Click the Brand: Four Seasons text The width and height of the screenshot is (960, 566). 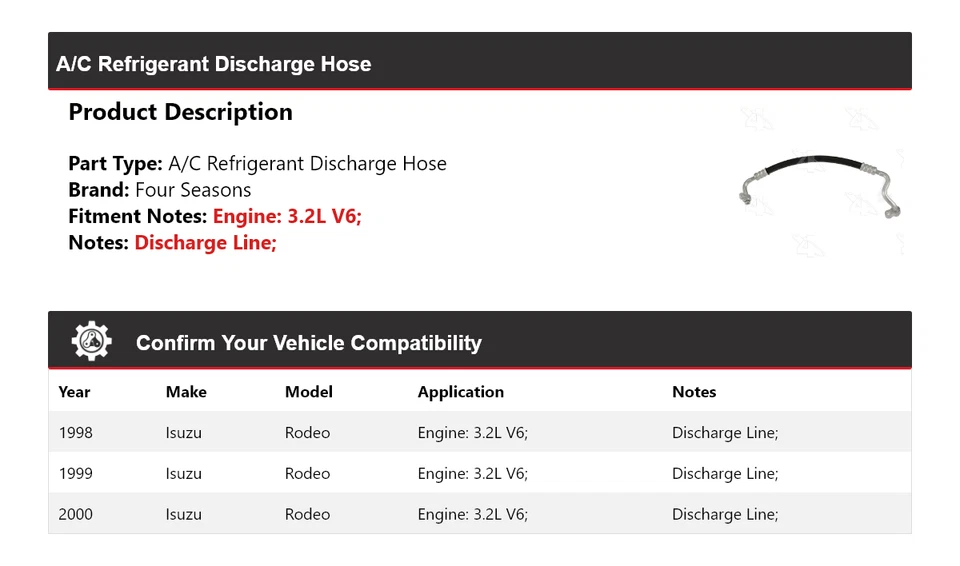160,190
